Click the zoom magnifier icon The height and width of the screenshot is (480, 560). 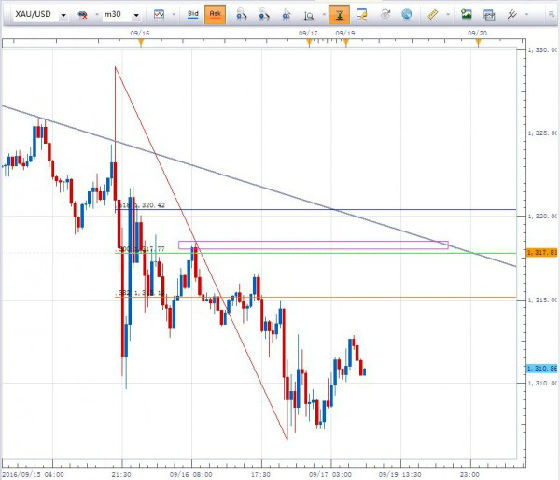pos(309,15)
